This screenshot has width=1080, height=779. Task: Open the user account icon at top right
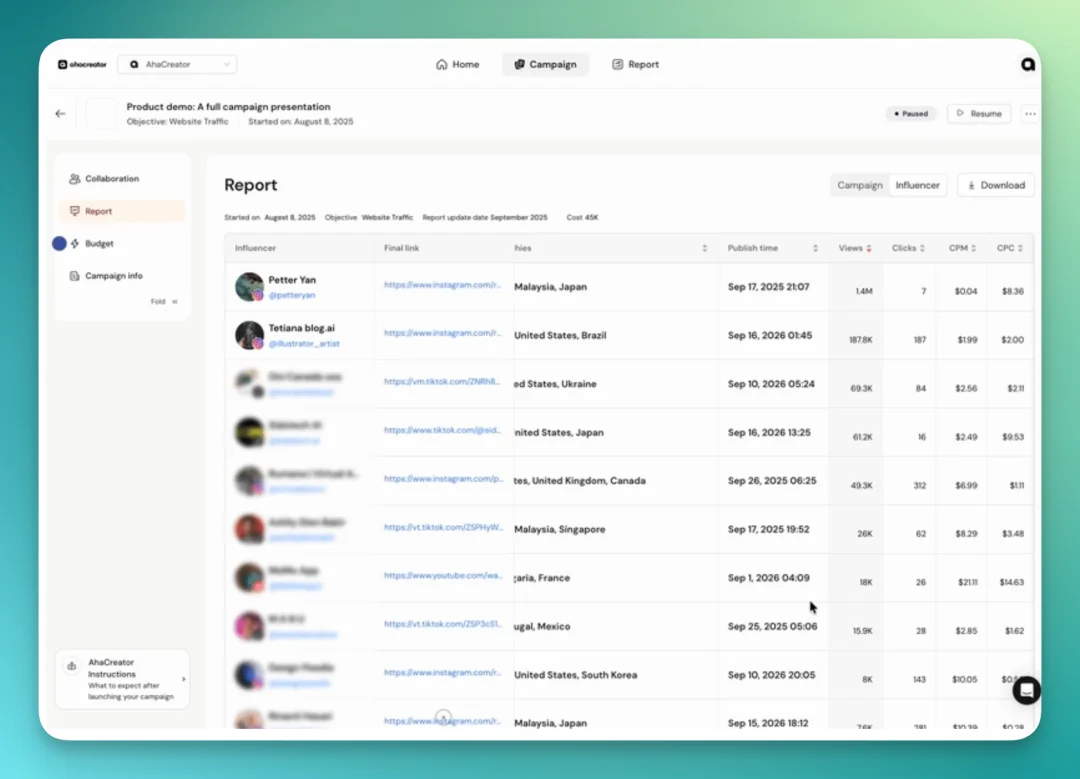click(x=1028, y=64)
